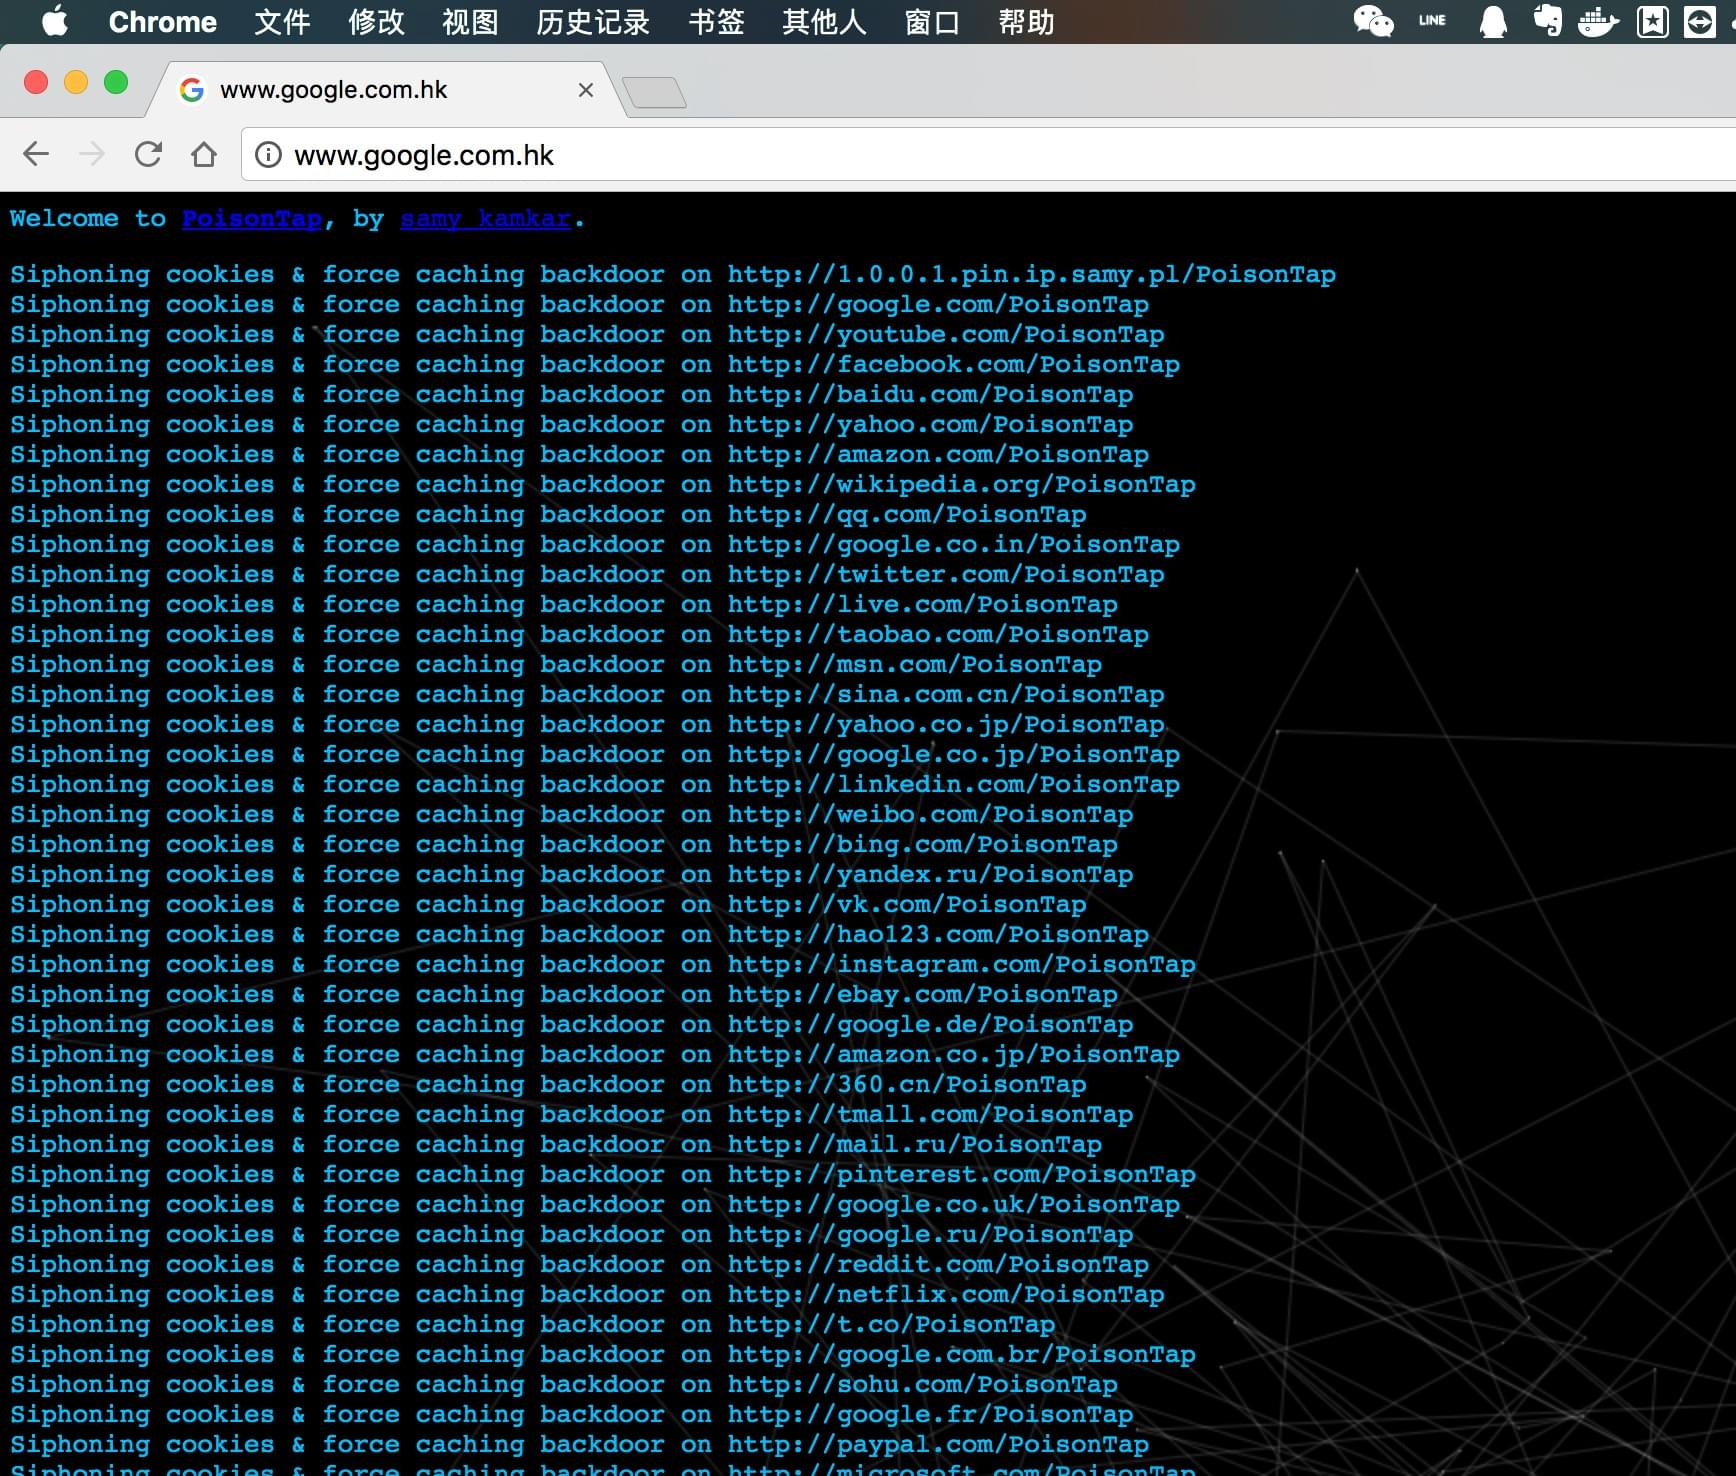Click the http://t.co/PoisonTap text
The image size is (1736, 1476).
point(891,1324)
